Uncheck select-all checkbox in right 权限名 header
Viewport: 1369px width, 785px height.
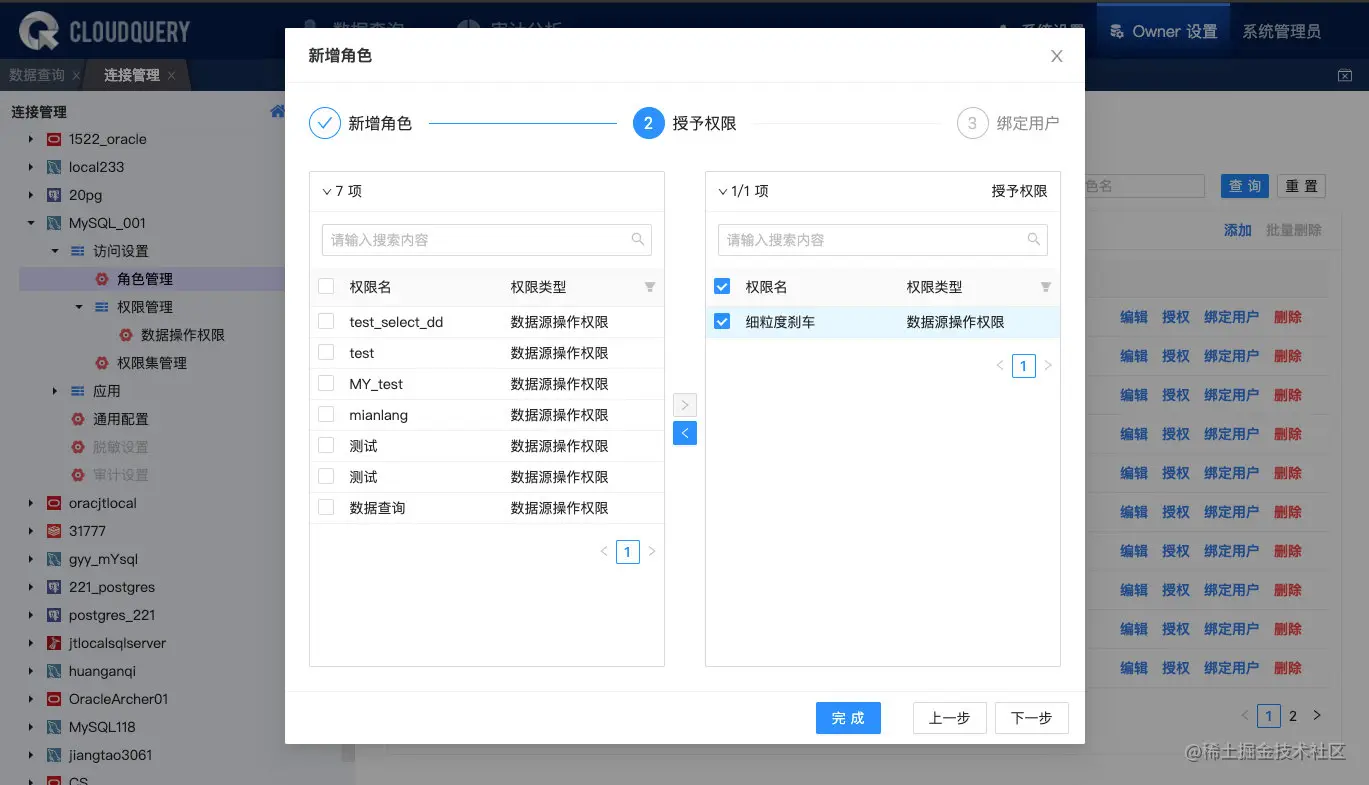pos(722,287)
